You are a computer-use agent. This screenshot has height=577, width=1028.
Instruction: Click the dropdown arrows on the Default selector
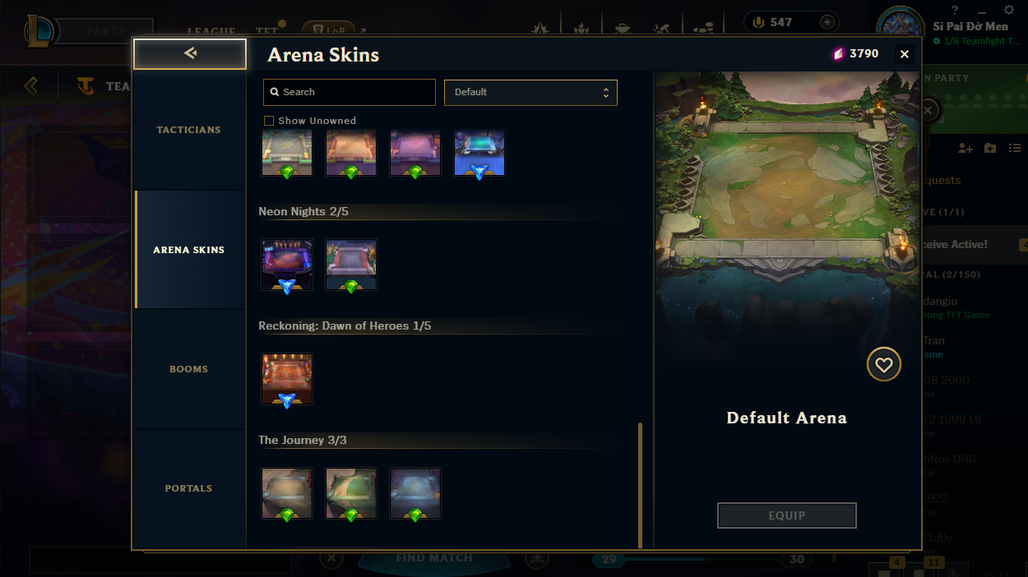(x=606, y=92)
